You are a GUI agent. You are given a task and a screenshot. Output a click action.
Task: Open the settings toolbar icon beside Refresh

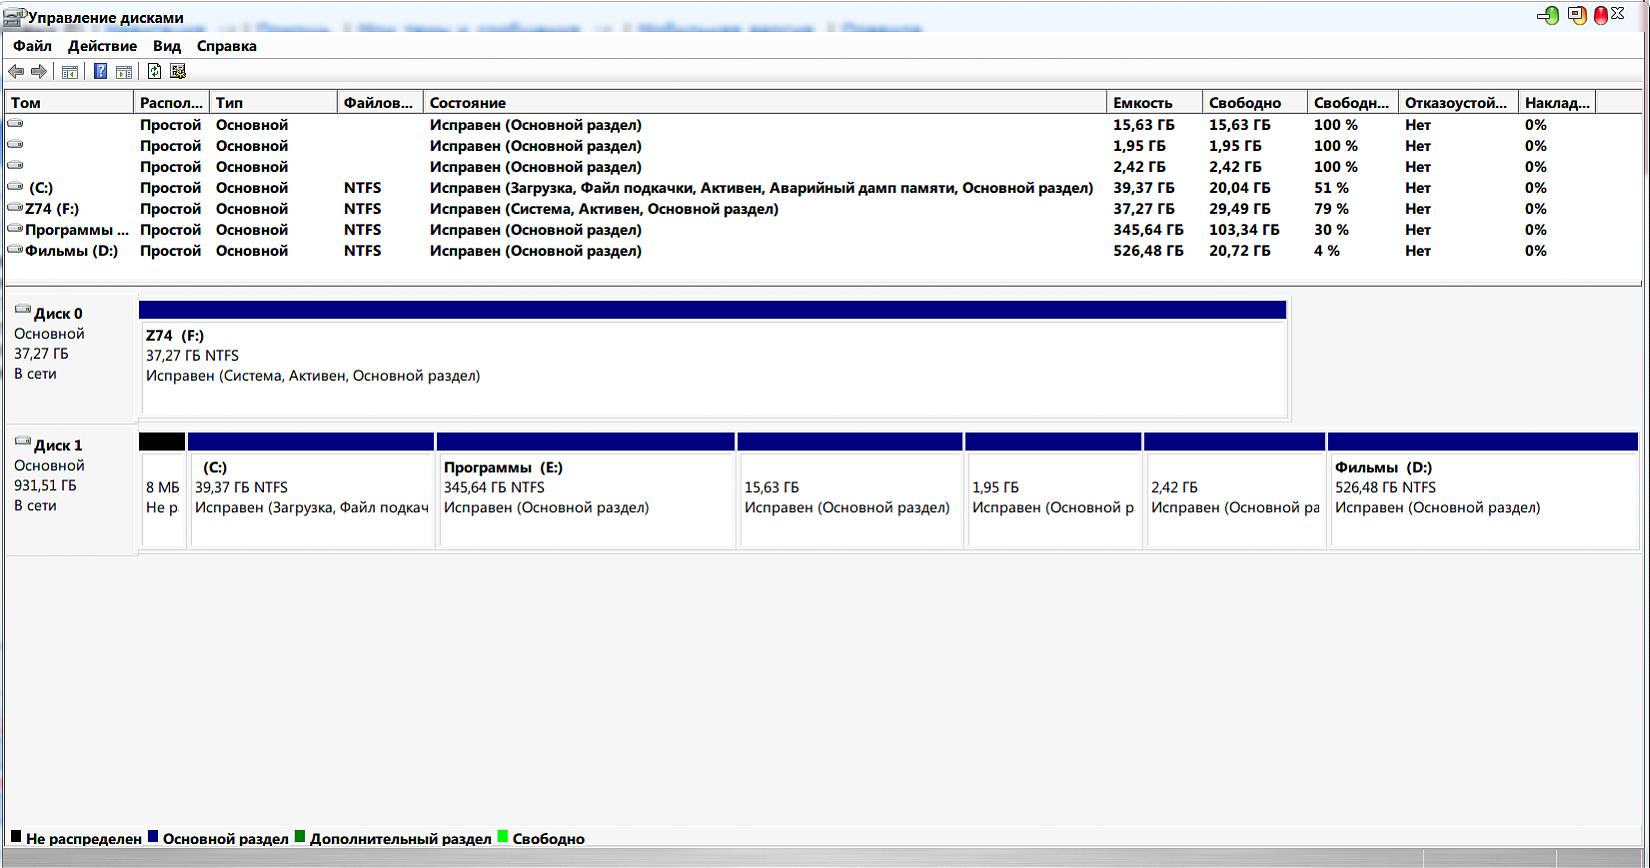178,71
